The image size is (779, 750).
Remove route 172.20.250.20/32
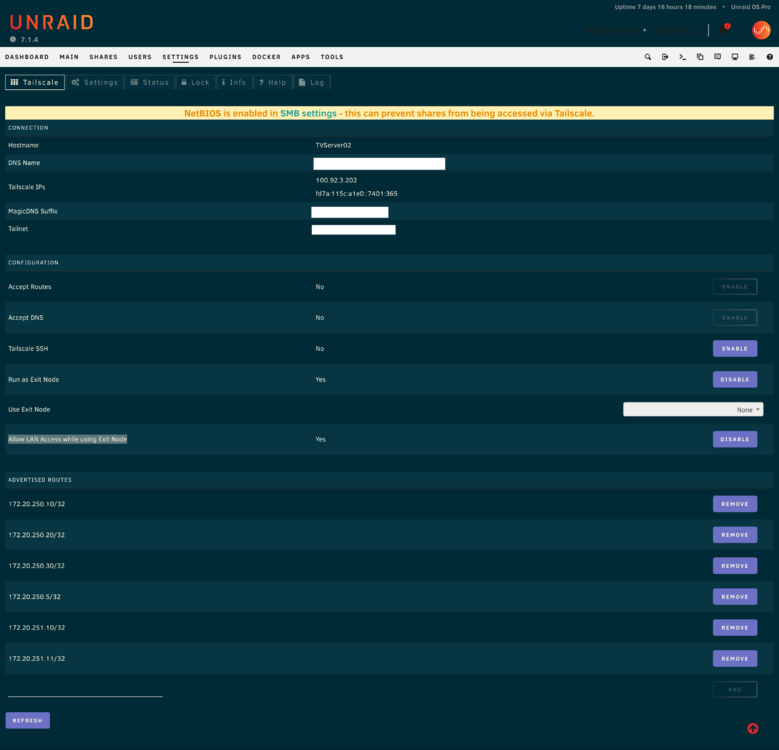pos(735,535)
